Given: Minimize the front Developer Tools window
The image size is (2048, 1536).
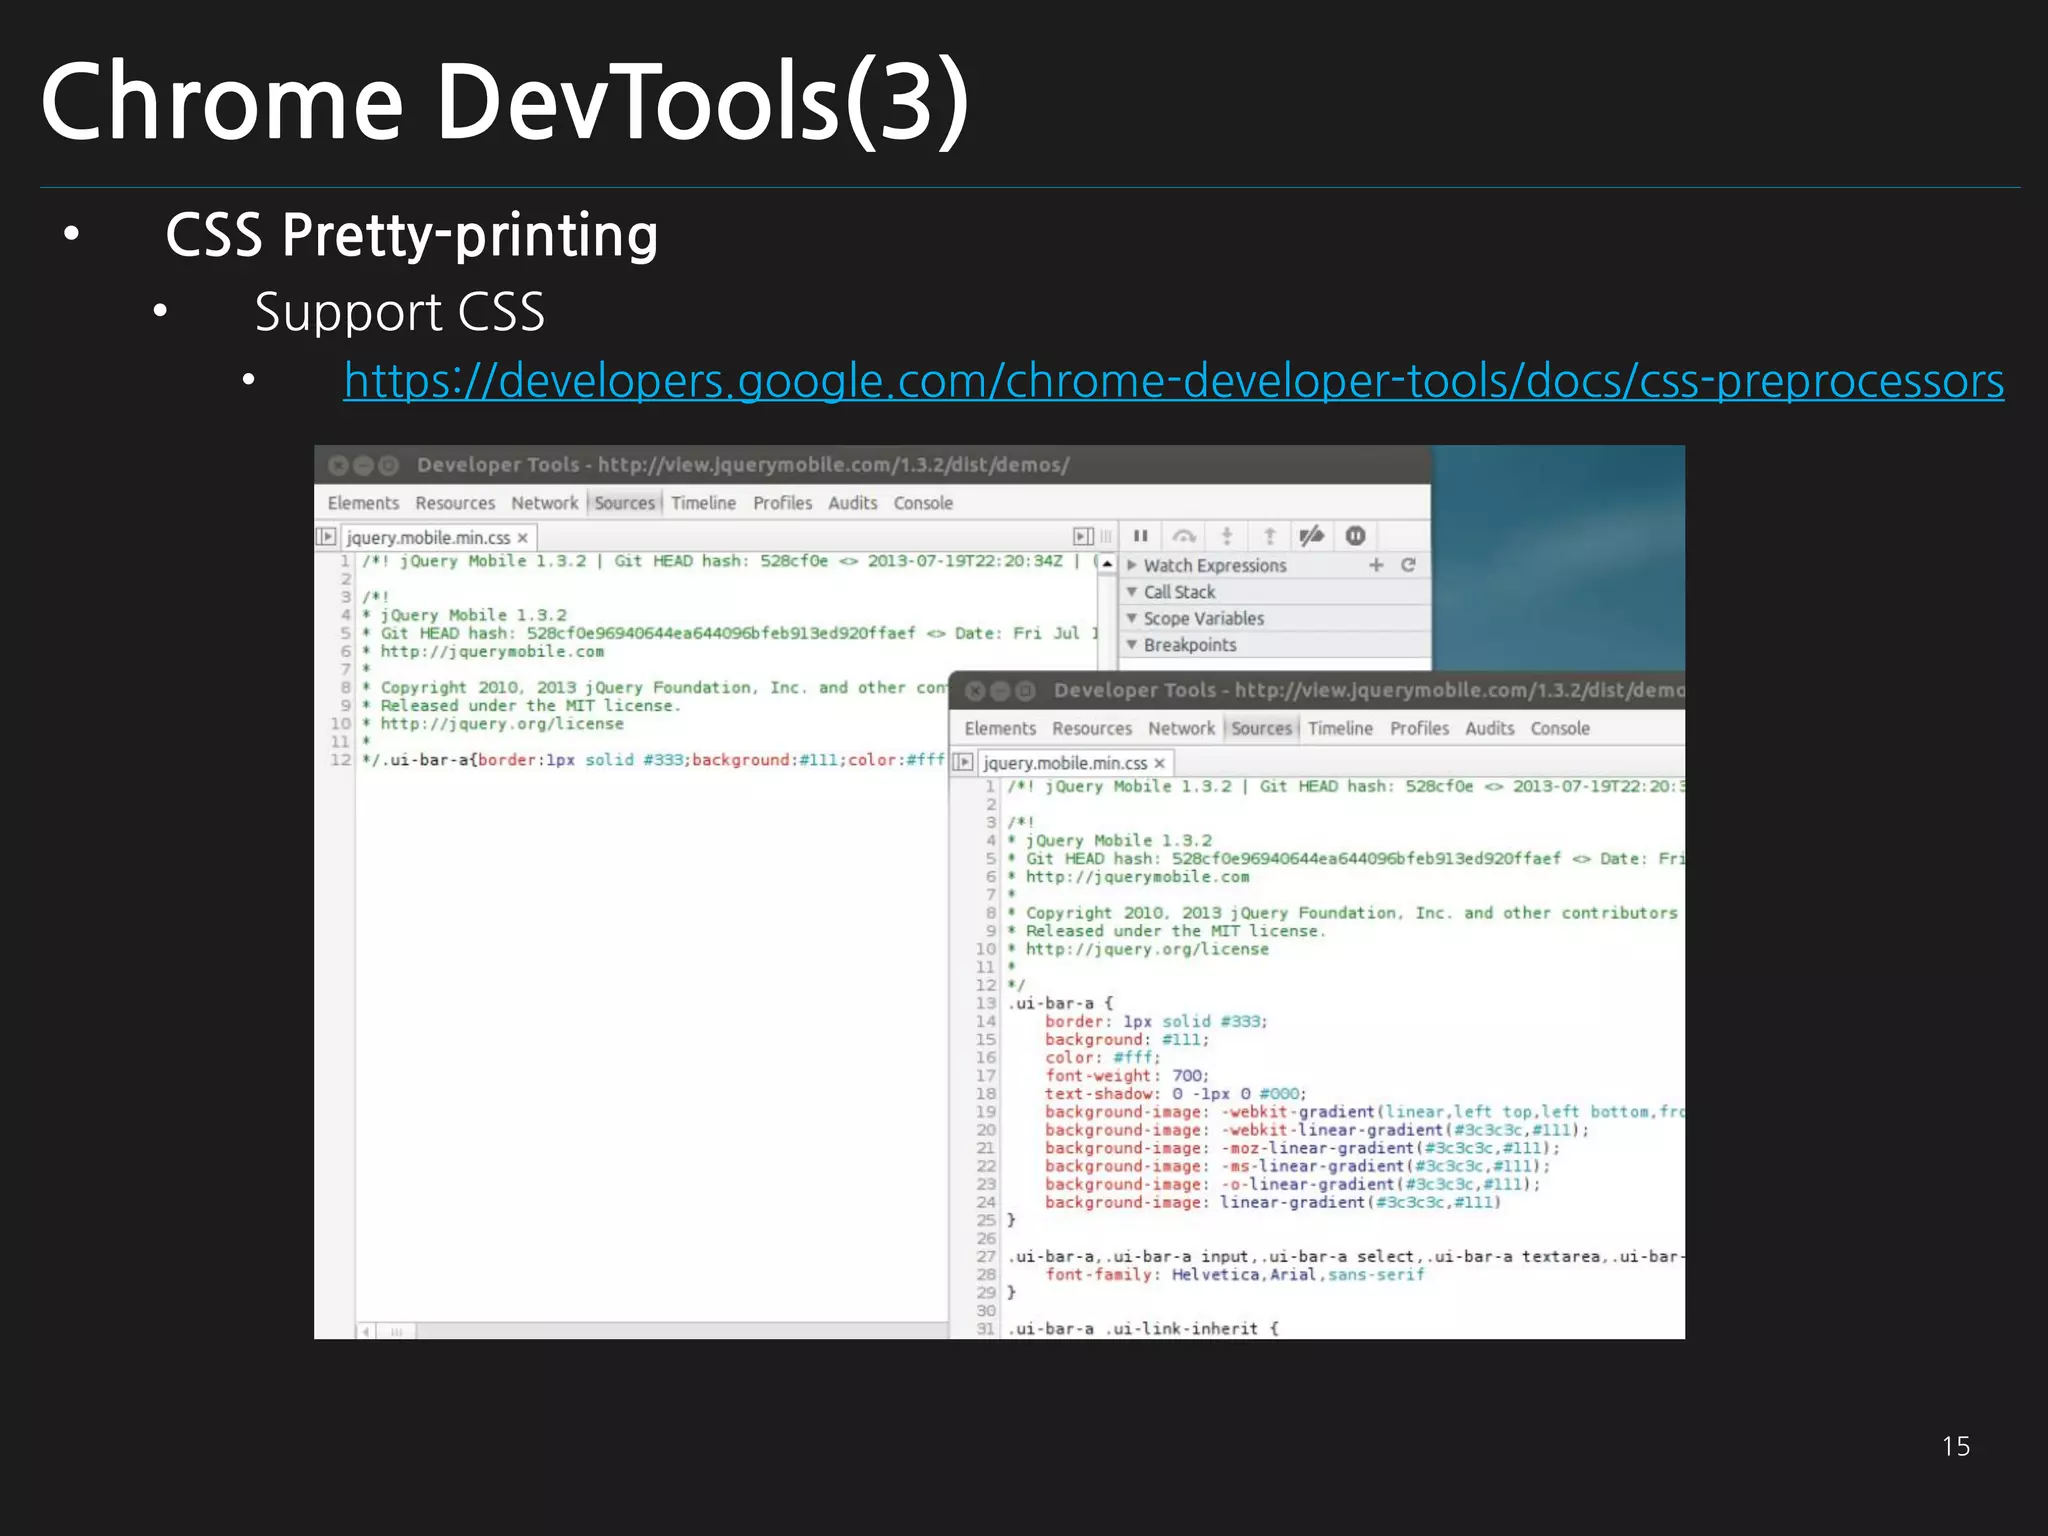Looking at the screenshot, I should 1000,691.
